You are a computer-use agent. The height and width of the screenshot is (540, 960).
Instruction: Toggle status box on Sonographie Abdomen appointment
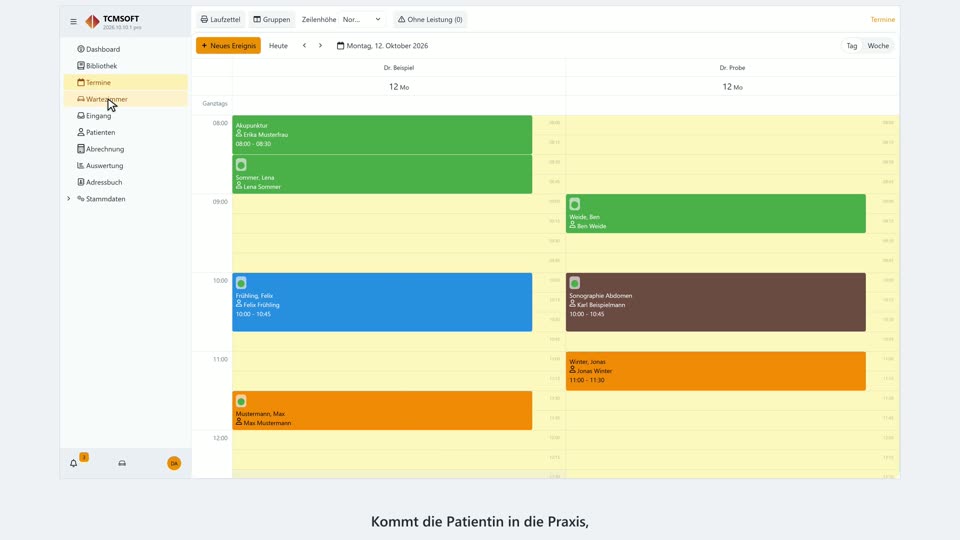click(x=574, y=283)
